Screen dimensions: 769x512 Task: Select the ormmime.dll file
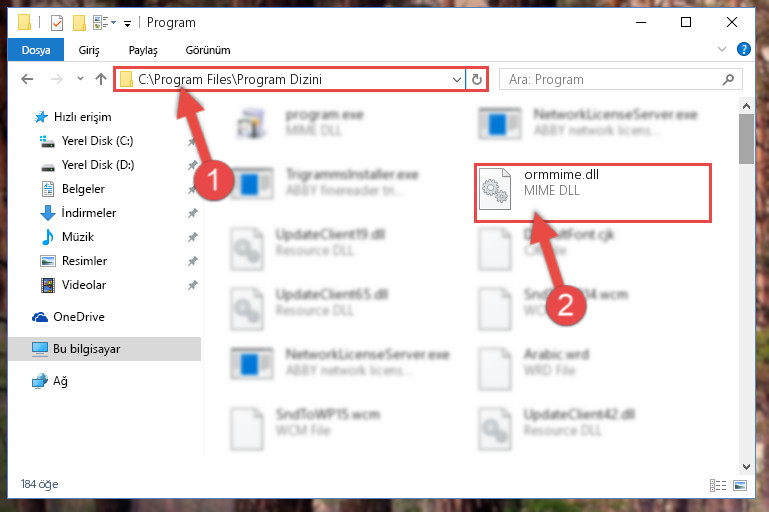(592, 193)
